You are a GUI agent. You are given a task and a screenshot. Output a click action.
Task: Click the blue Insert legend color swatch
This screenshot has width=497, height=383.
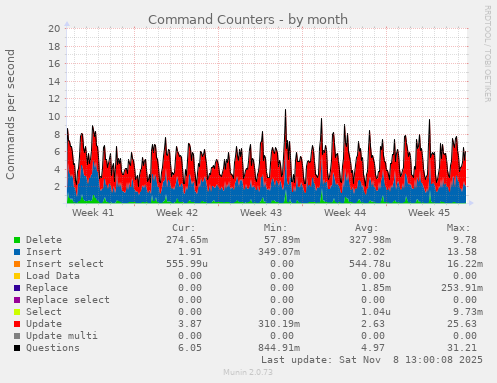coord(17,252)
